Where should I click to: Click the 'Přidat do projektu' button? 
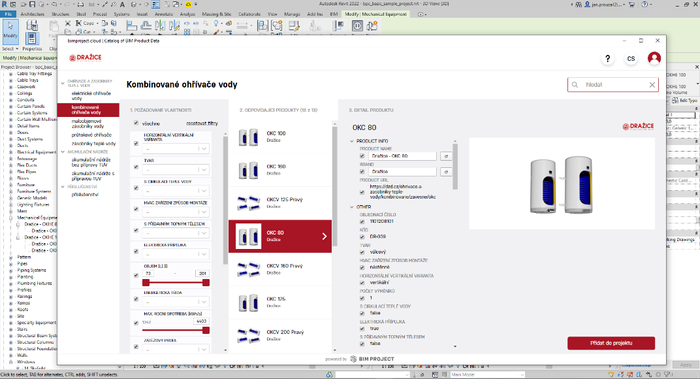pyautogui.click(x=611, y=343)
